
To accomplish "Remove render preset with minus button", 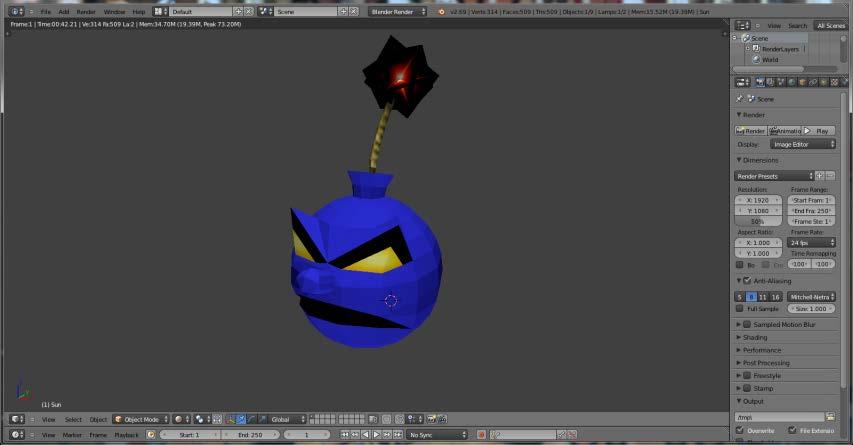I will coord(830,176).
